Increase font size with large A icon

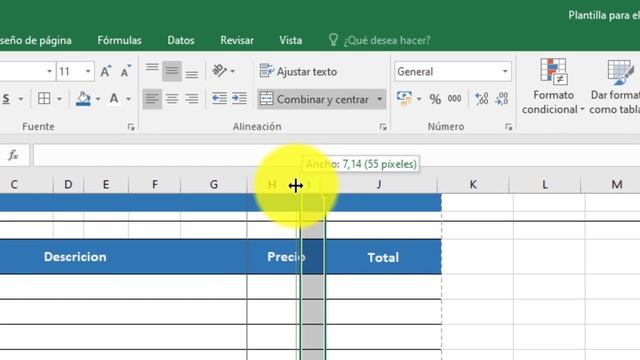click(106, 71)
